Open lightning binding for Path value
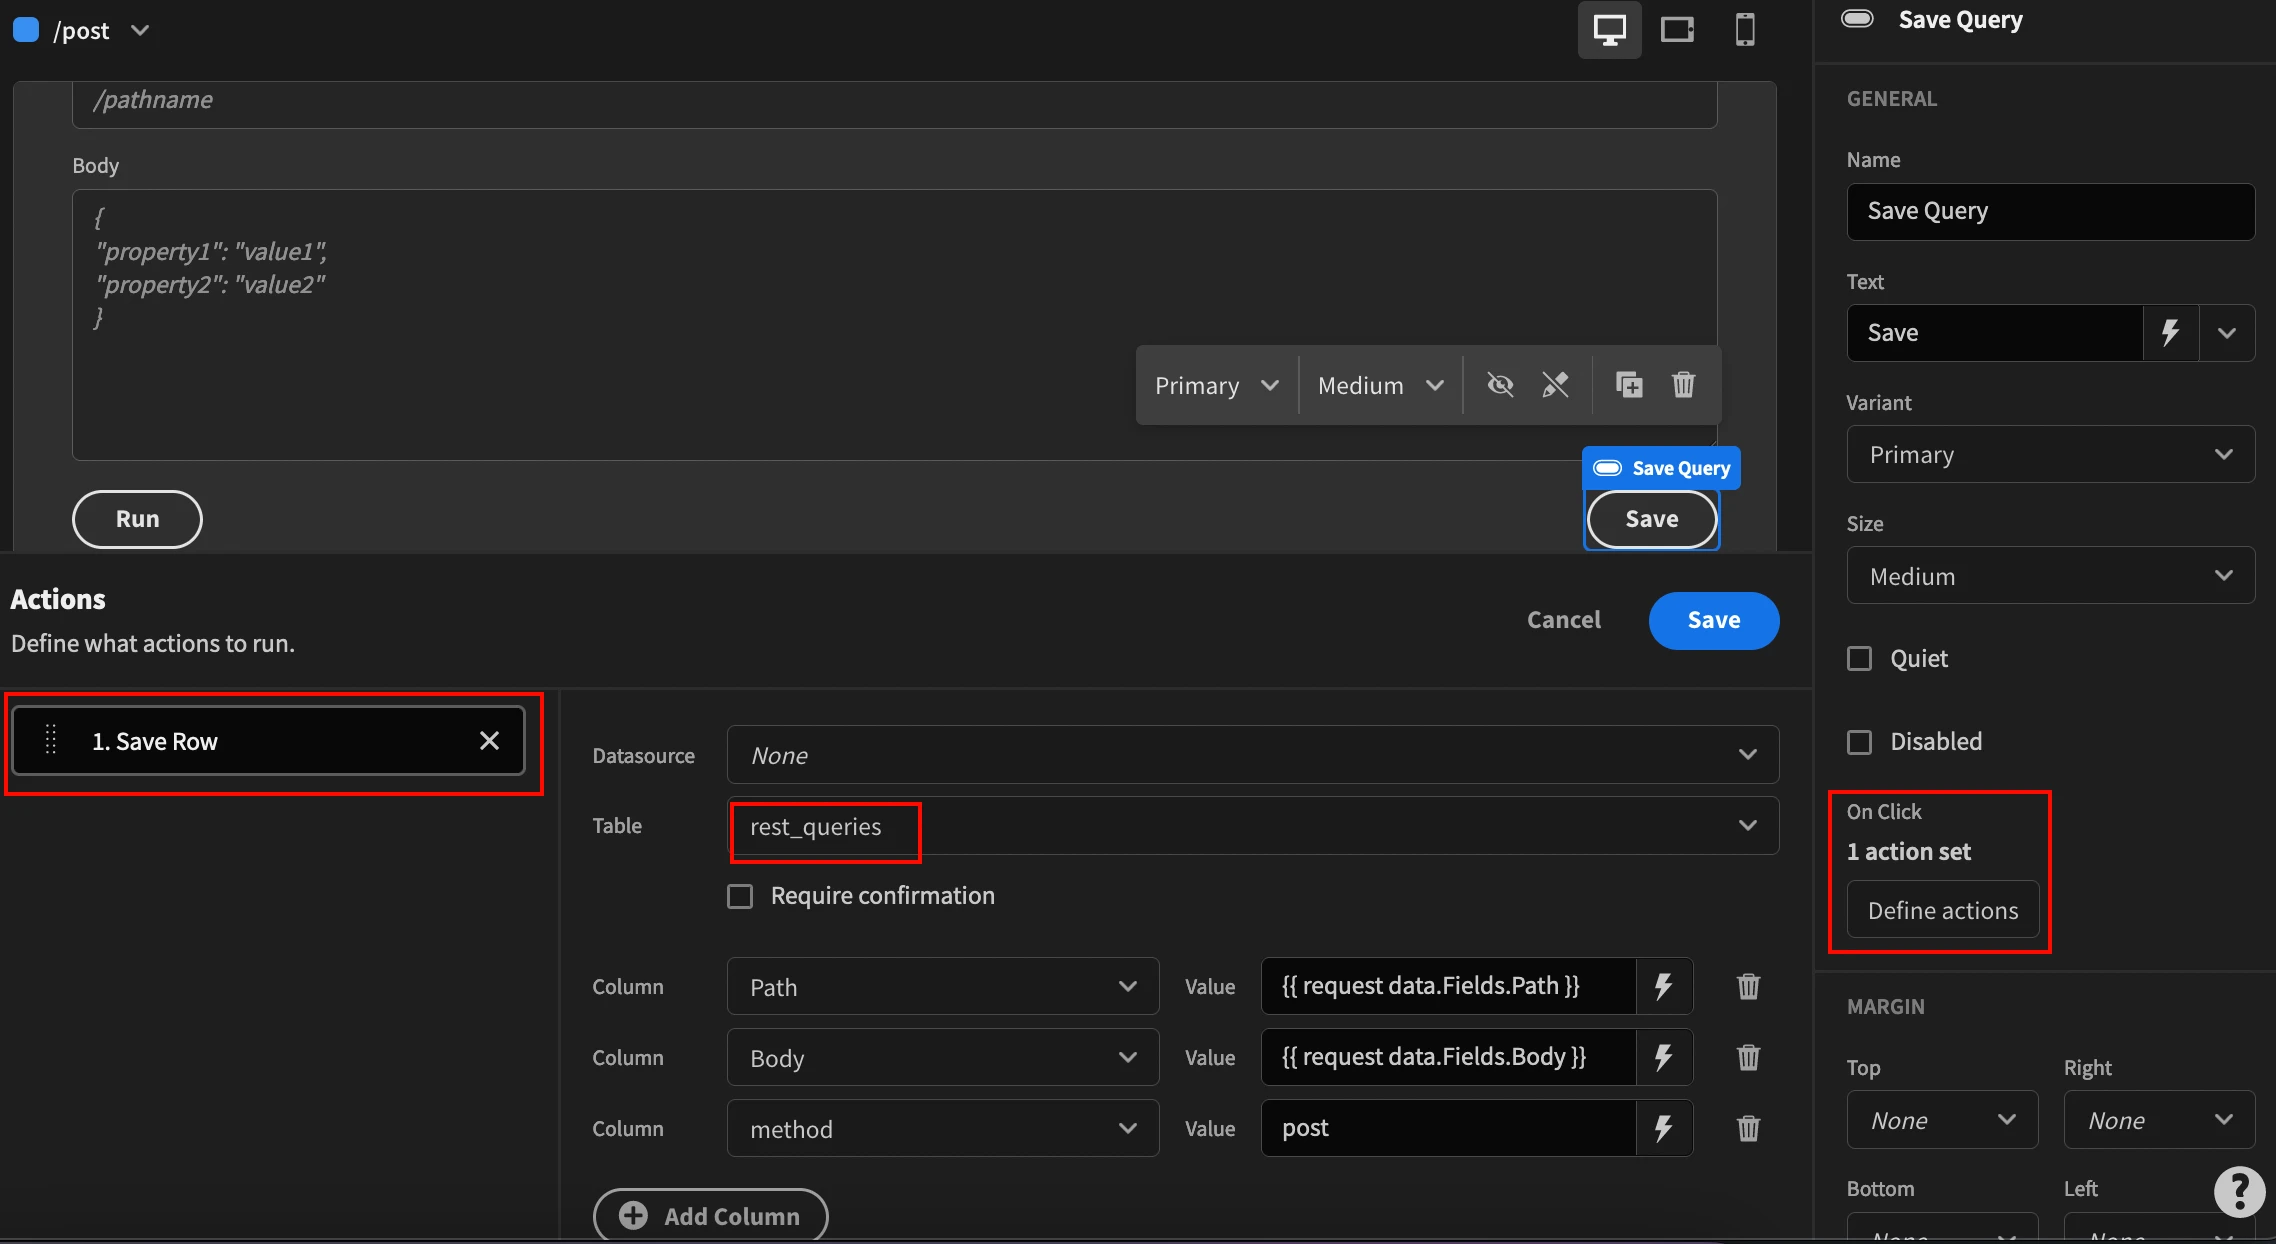Screen dimensions: 2276x1244 (1664, 987)
